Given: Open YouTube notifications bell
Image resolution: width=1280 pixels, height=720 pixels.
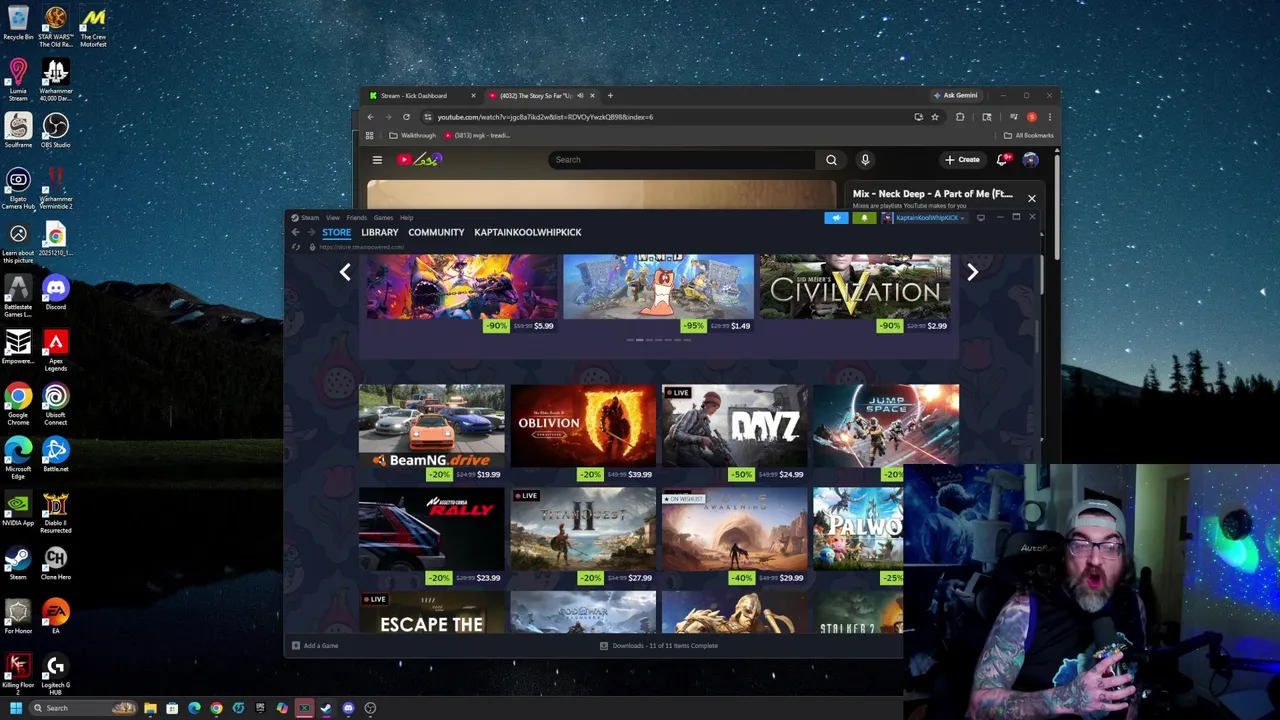Looking at the screenshot, I should pos(1002,160).
